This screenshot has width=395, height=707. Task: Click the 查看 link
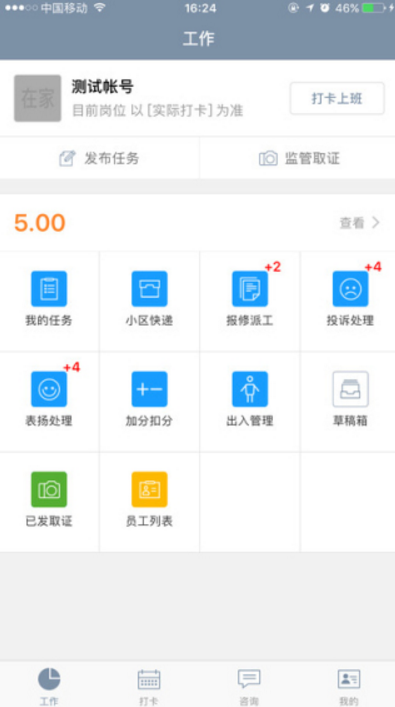352,223
